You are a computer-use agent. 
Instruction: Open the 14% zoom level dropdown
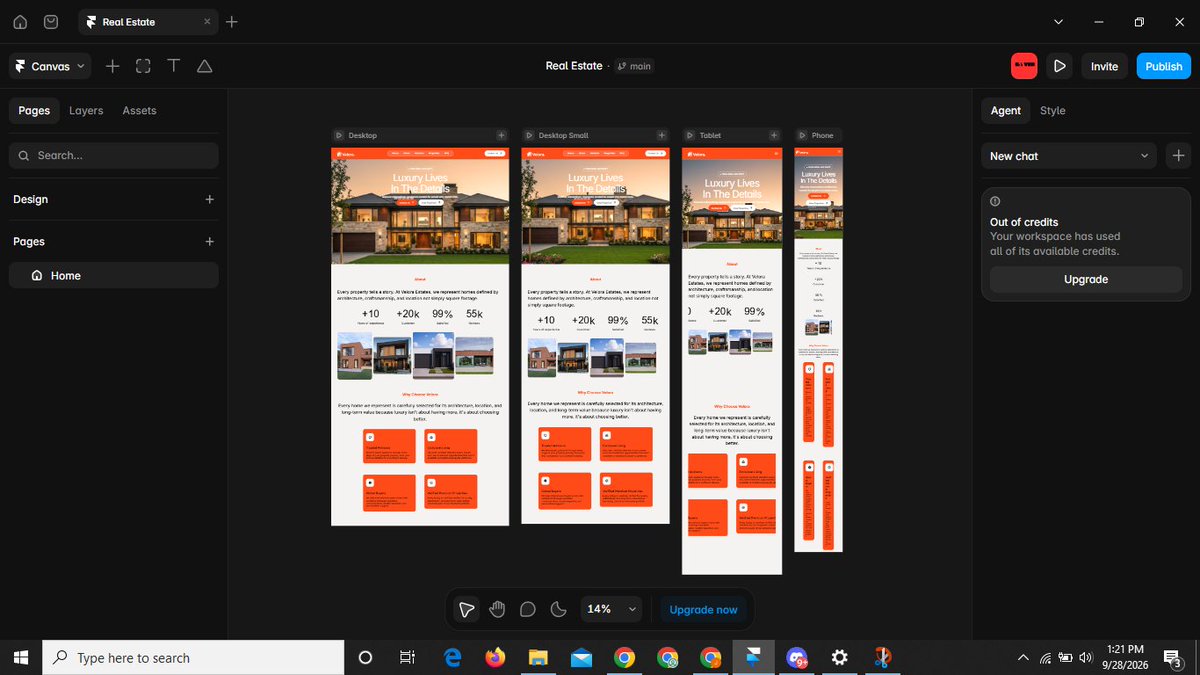612,609
